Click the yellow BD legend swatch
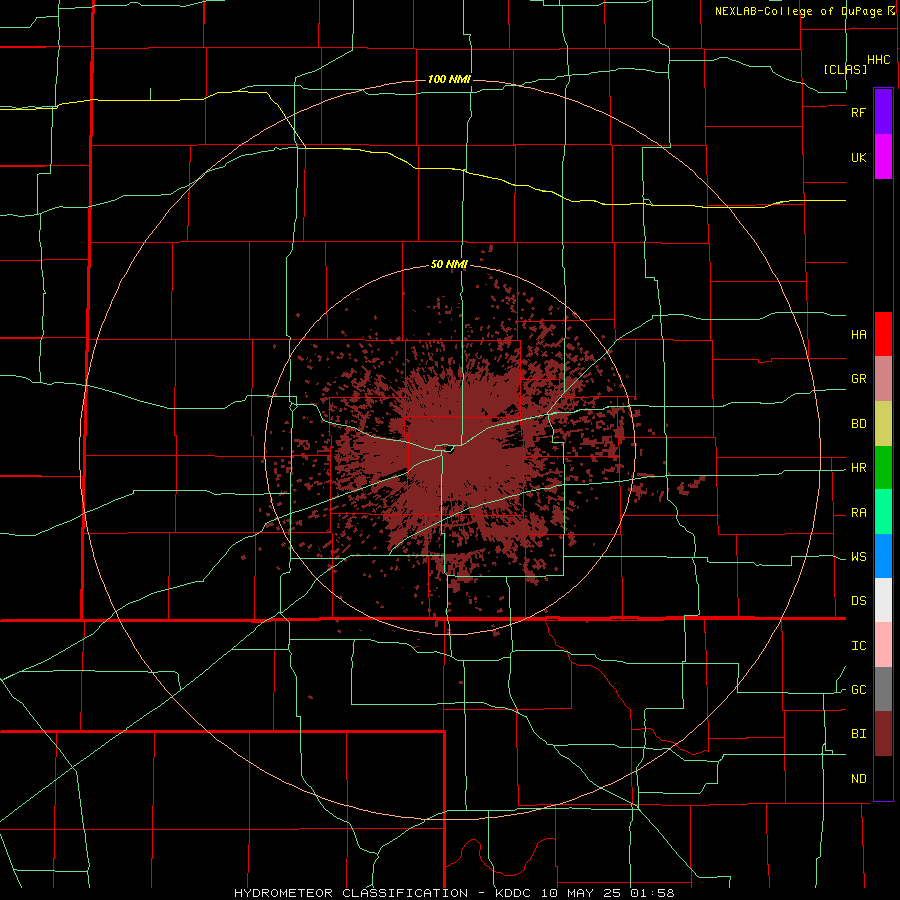The height and width of the screenshot is (900, 900). 883,424
